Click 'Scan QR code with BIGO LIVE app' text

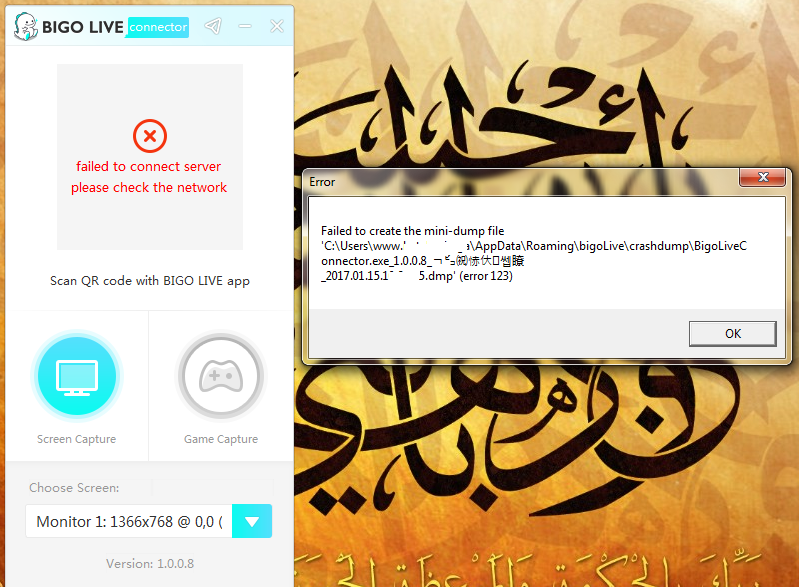[150, 281]
